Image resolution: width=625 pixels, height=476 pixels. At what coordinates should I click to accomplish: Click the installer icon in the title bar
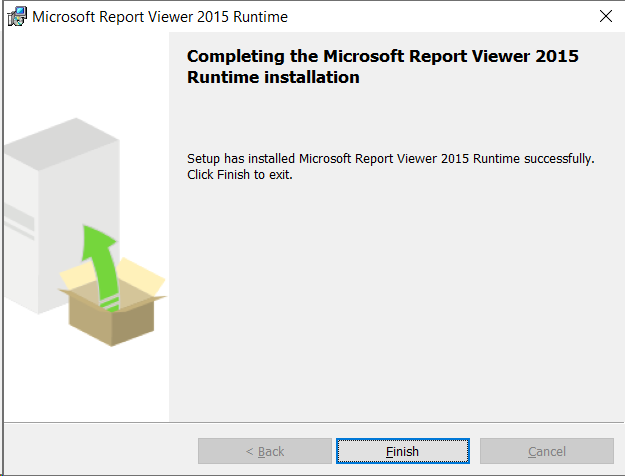[17, 17]
